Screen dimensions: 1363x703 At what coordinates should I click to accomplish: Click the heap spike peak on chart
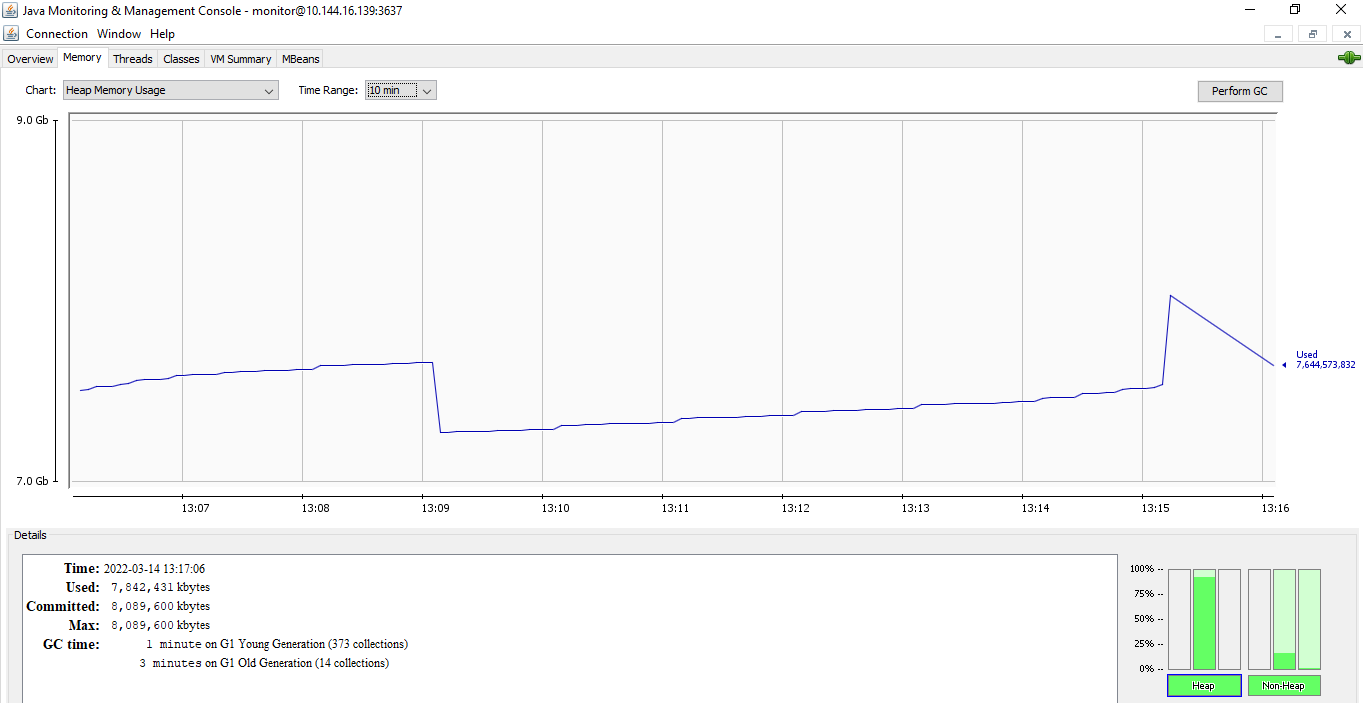coord(1170,295)
